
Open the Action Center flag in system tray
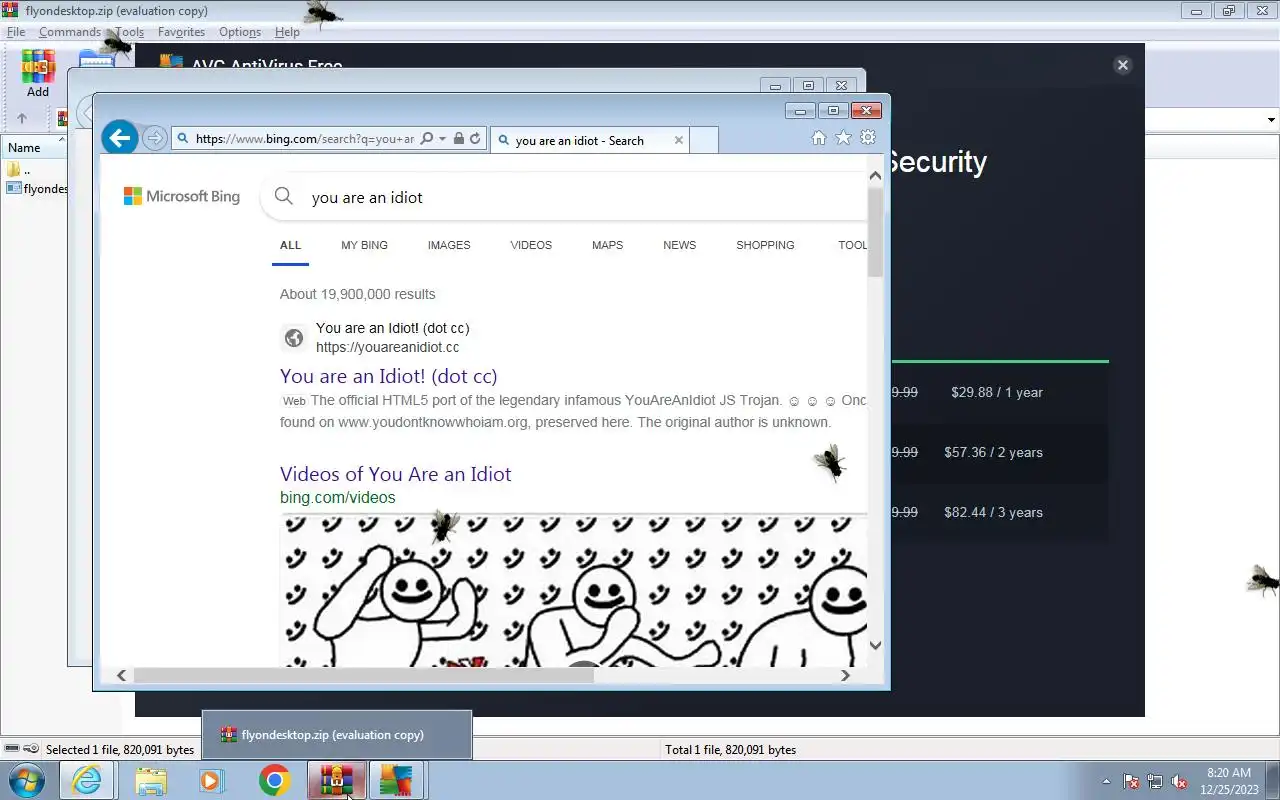(x=1131, y=781)
